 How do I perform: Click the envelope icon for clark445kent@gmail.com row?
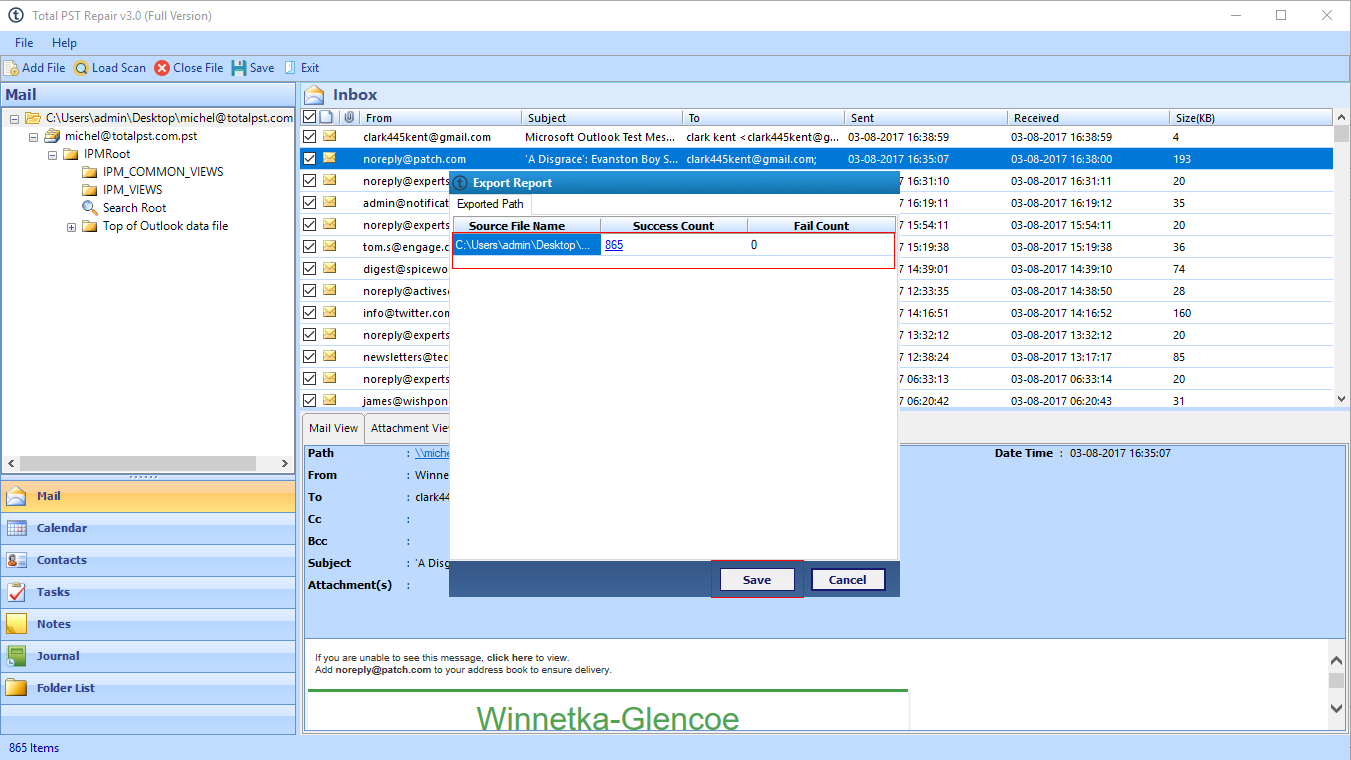[329, 137]
